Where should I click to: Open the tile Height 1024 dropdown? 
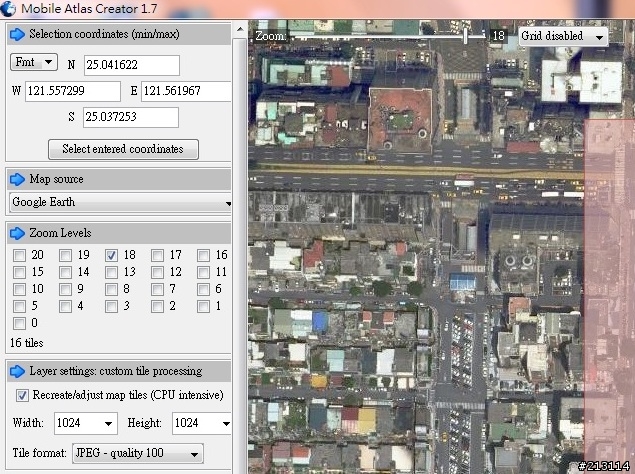(x=202, y=423)
